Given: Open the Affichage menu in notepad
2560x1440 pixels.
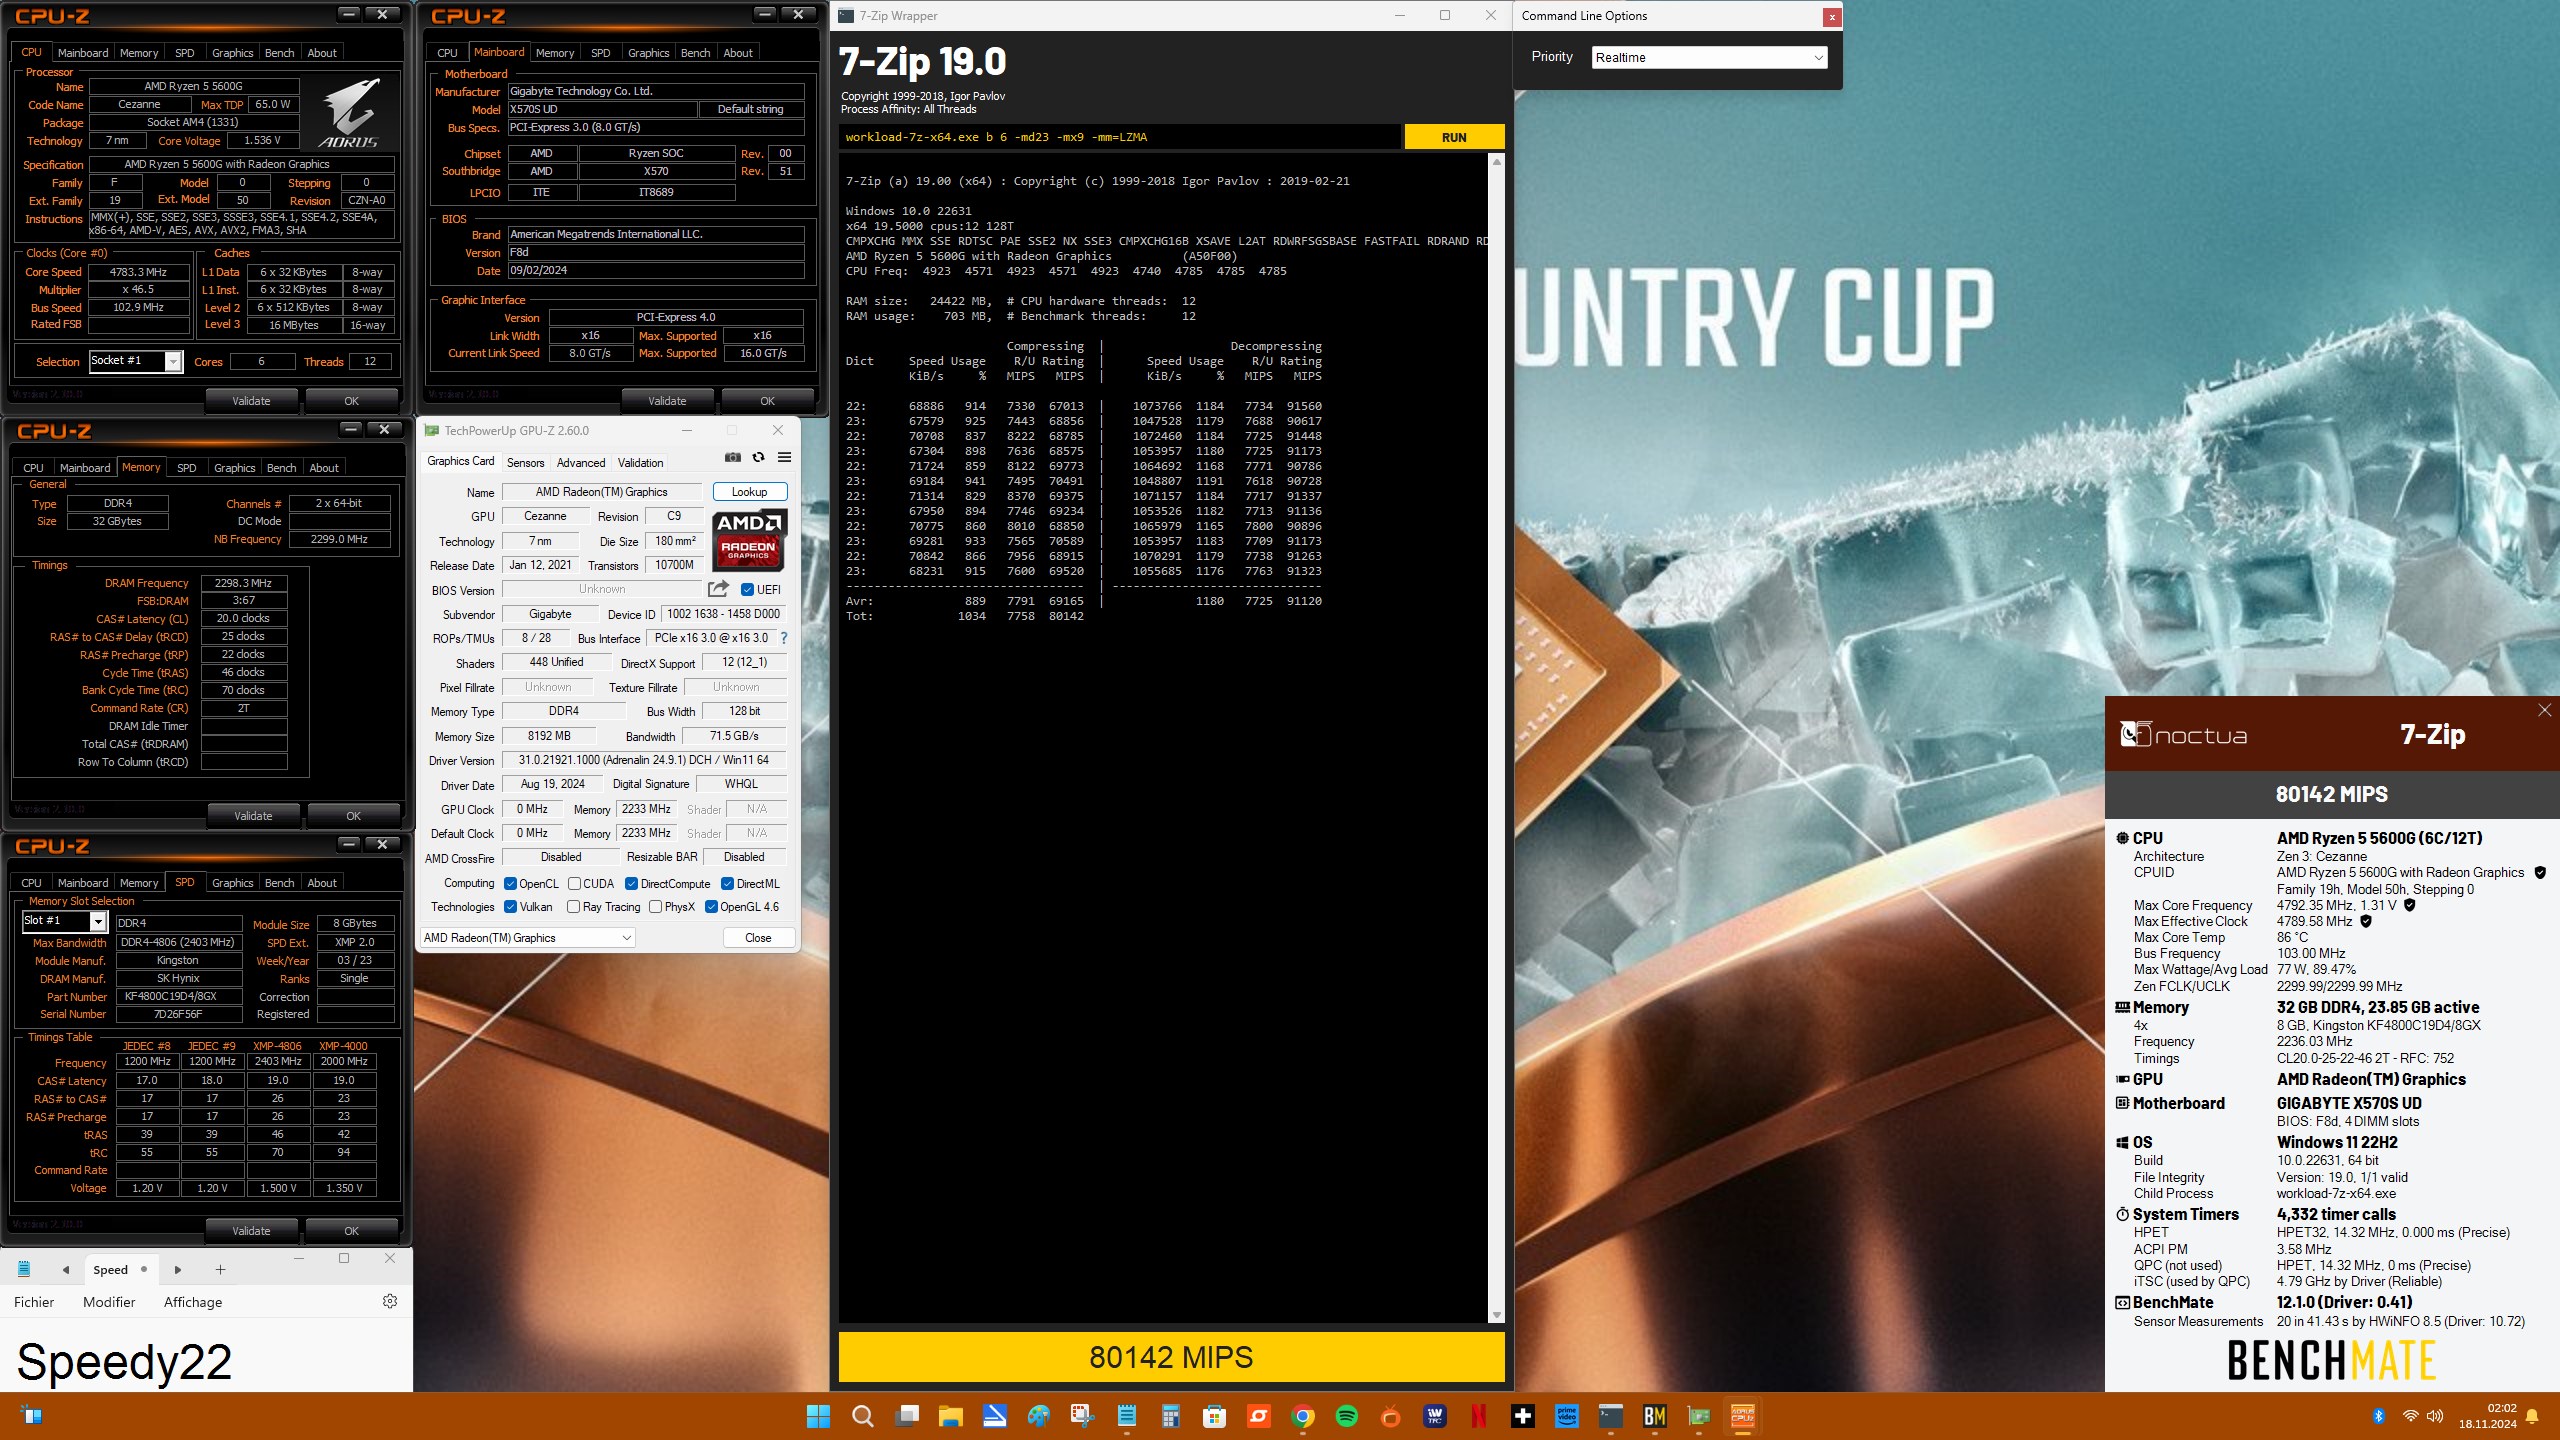Looking at the screenshot, I should (x=193, y=1302).
